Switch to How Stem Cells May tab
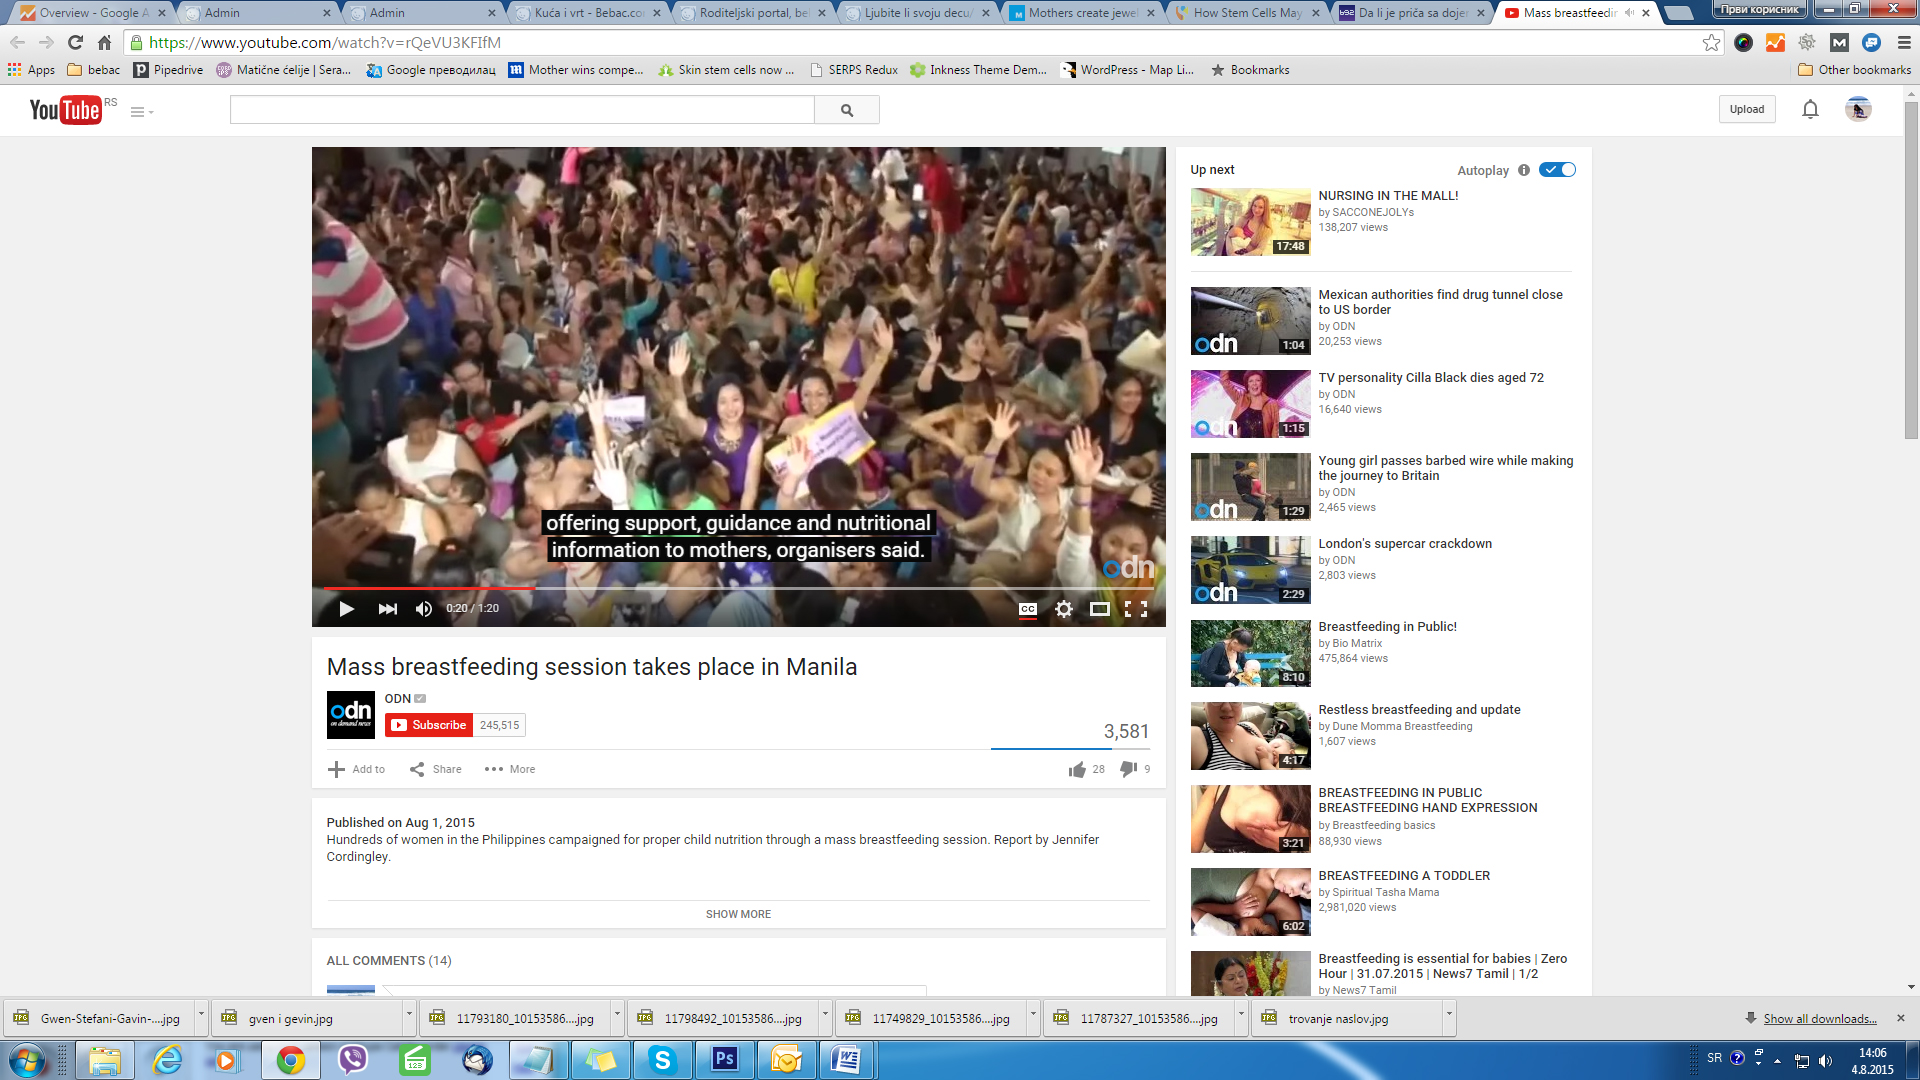Viewport: 1920px width, 1080px height. pos(1247,13)
